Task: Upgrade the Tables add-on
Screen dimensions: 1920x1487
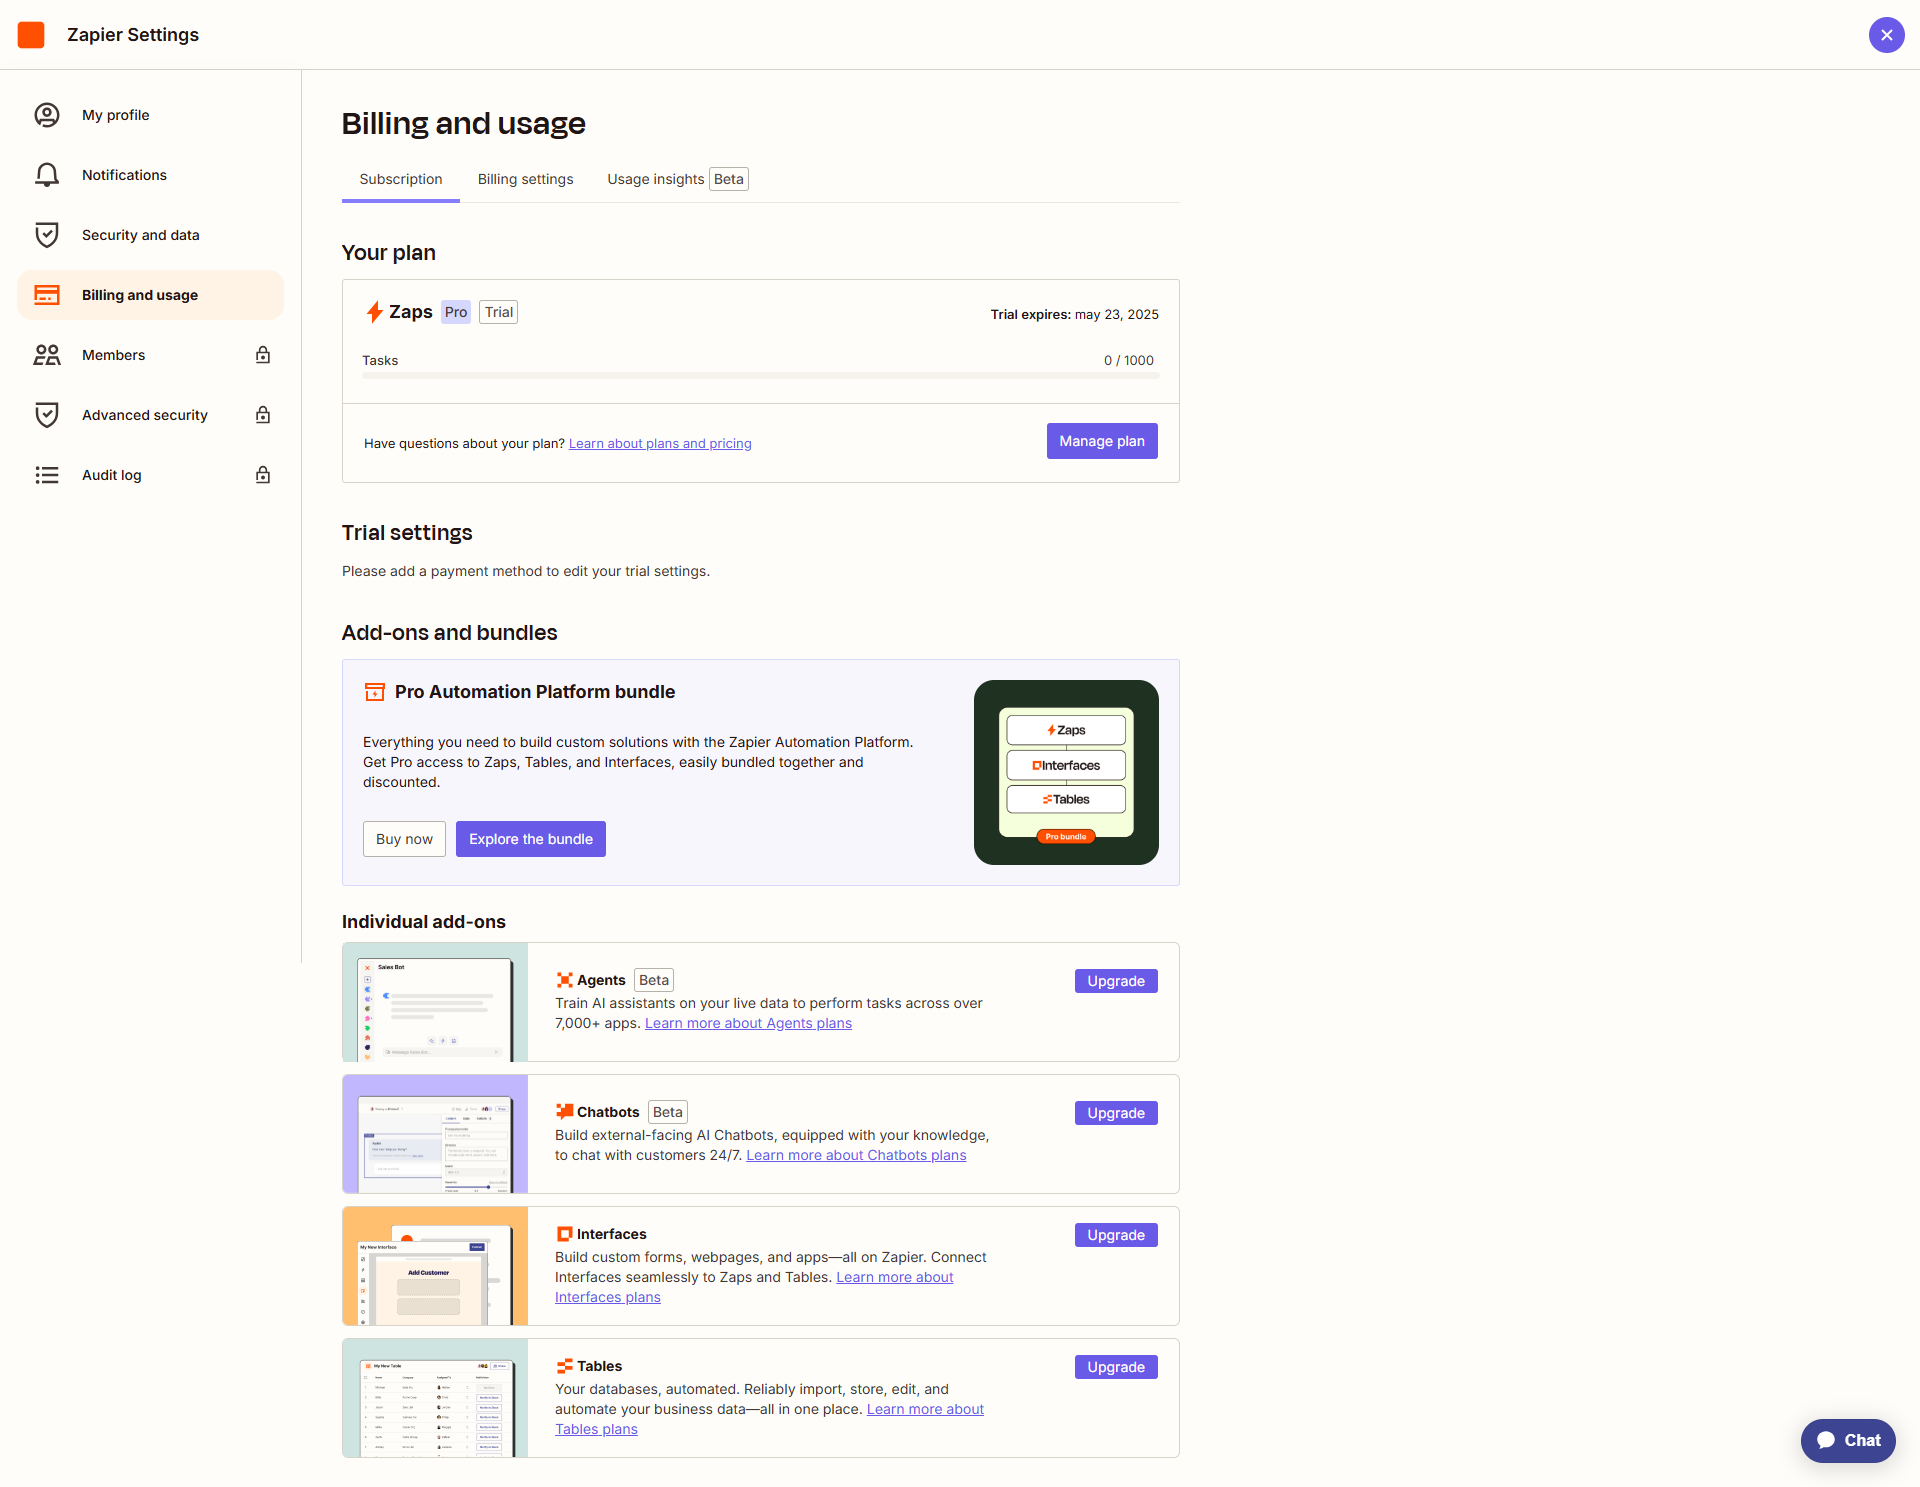Action: (x=1116, y=1367)
